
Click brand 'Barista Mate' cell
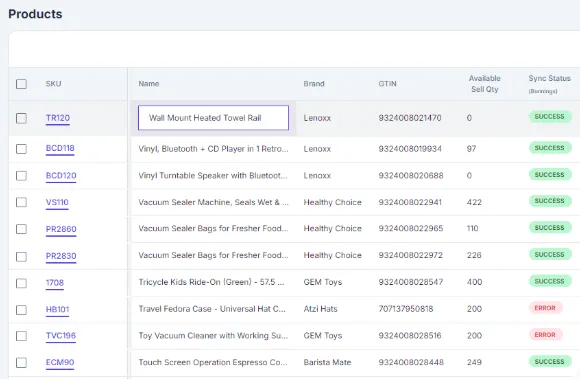(327, 362)
